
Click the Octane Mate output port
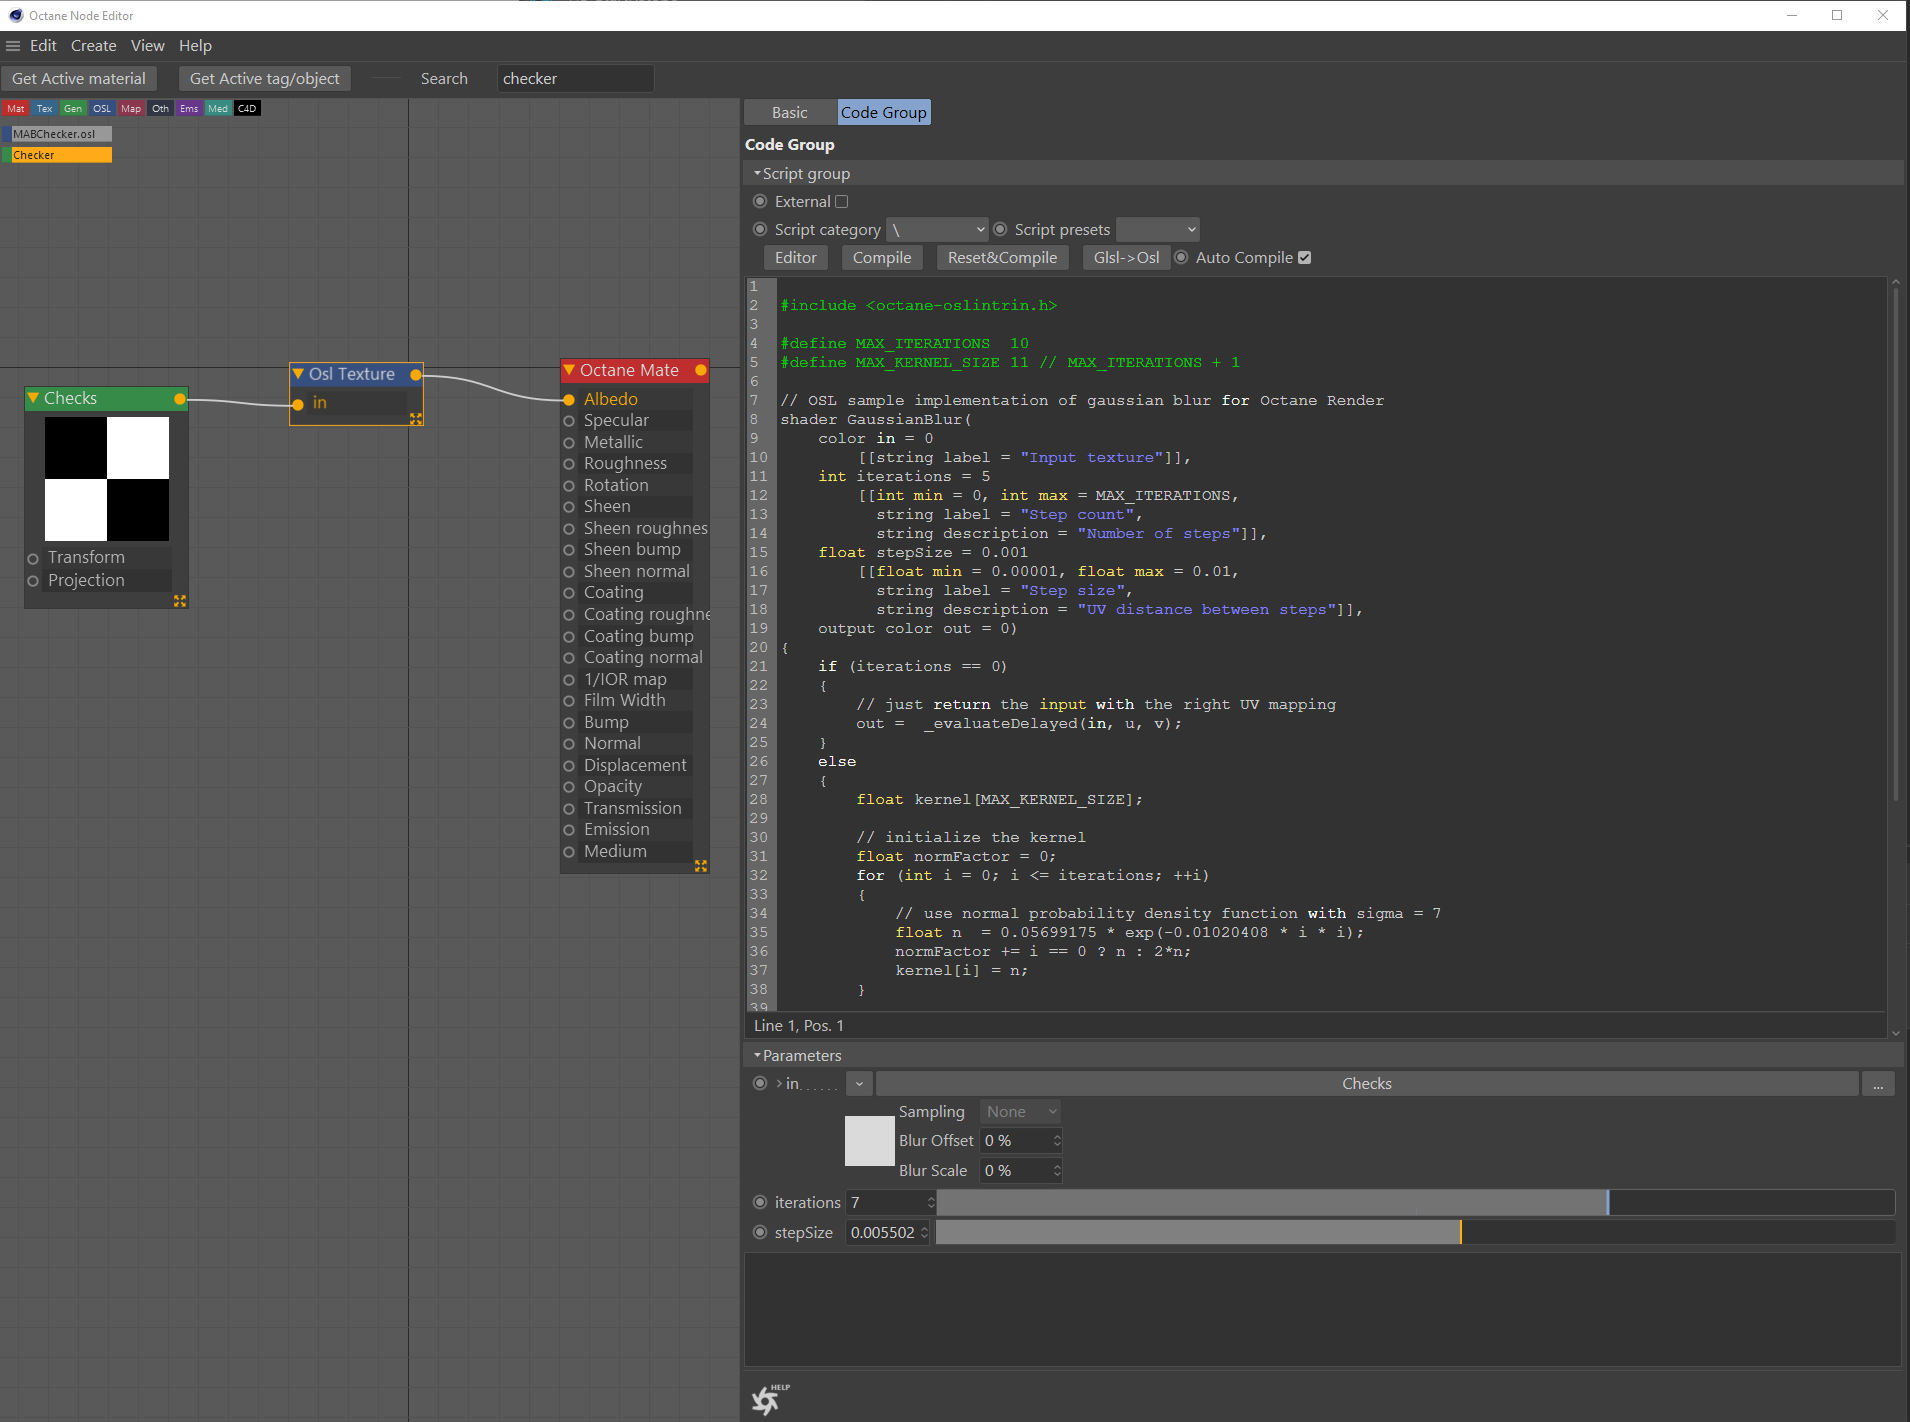pos(701,371)
